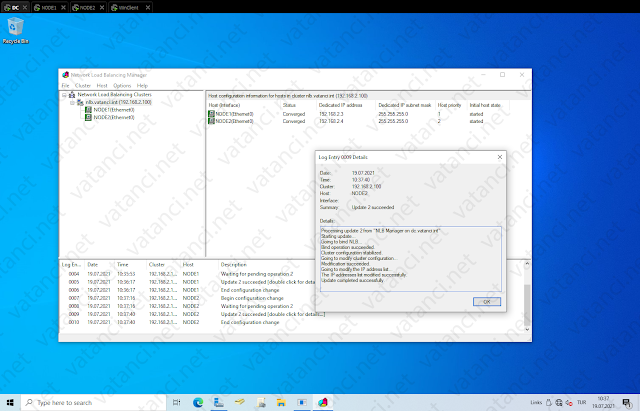Image resolution: width=640 pixels, height=411 pixels.
Task: Click dedicated IP 192.168.2.3 cell
Action: coord(331,114)
